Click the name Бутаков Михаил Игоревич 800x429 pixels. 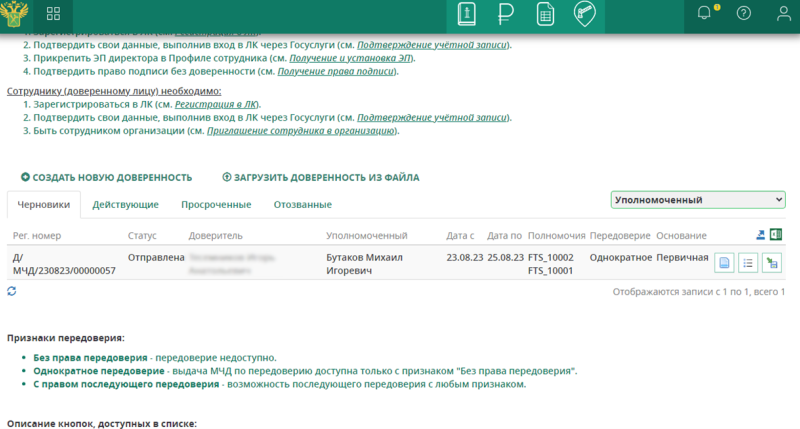click(364, 264)
